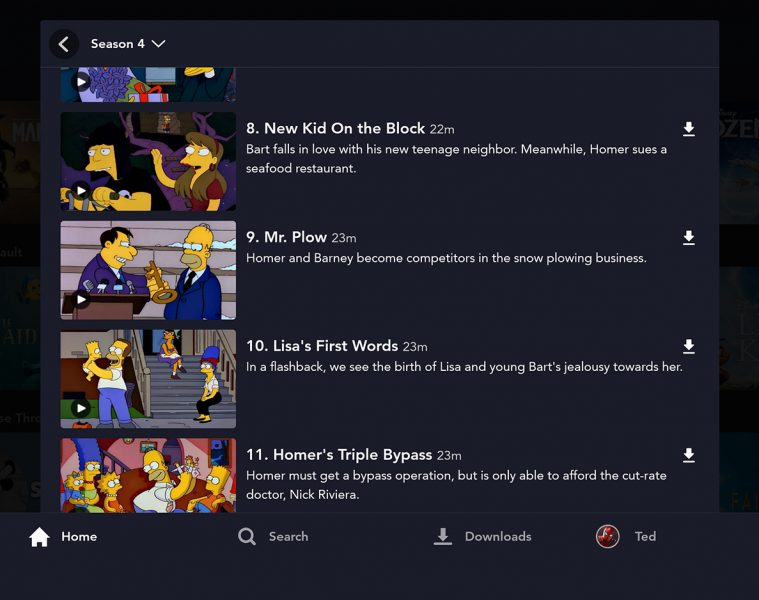Play New Kid On the Block thumbnail
759x600 pixels.
pos(148,161)
